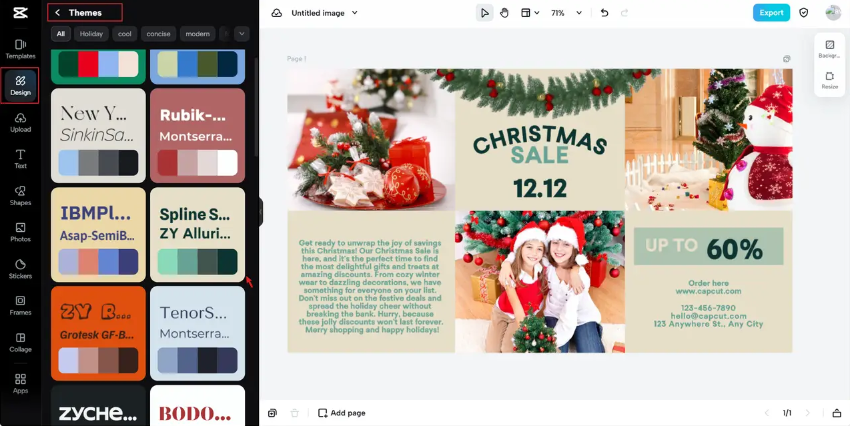Select the All filter tag
The image size is (850, 426).
tap(61, 34)
